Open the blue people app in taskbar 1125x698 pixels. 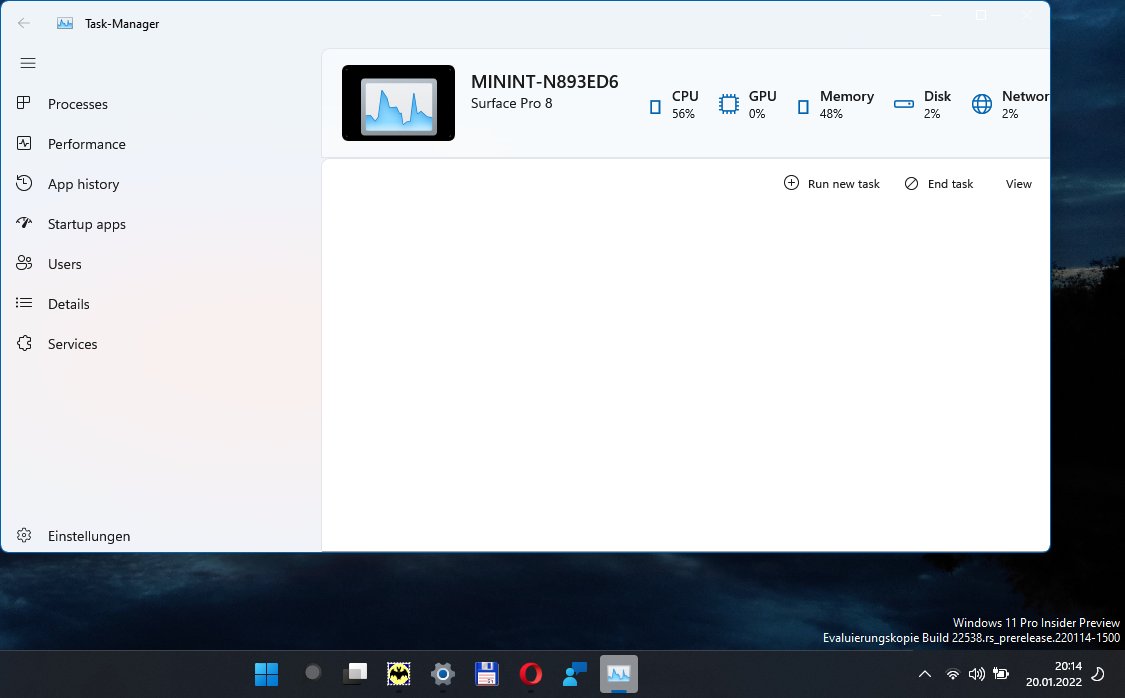click(575, 674)
